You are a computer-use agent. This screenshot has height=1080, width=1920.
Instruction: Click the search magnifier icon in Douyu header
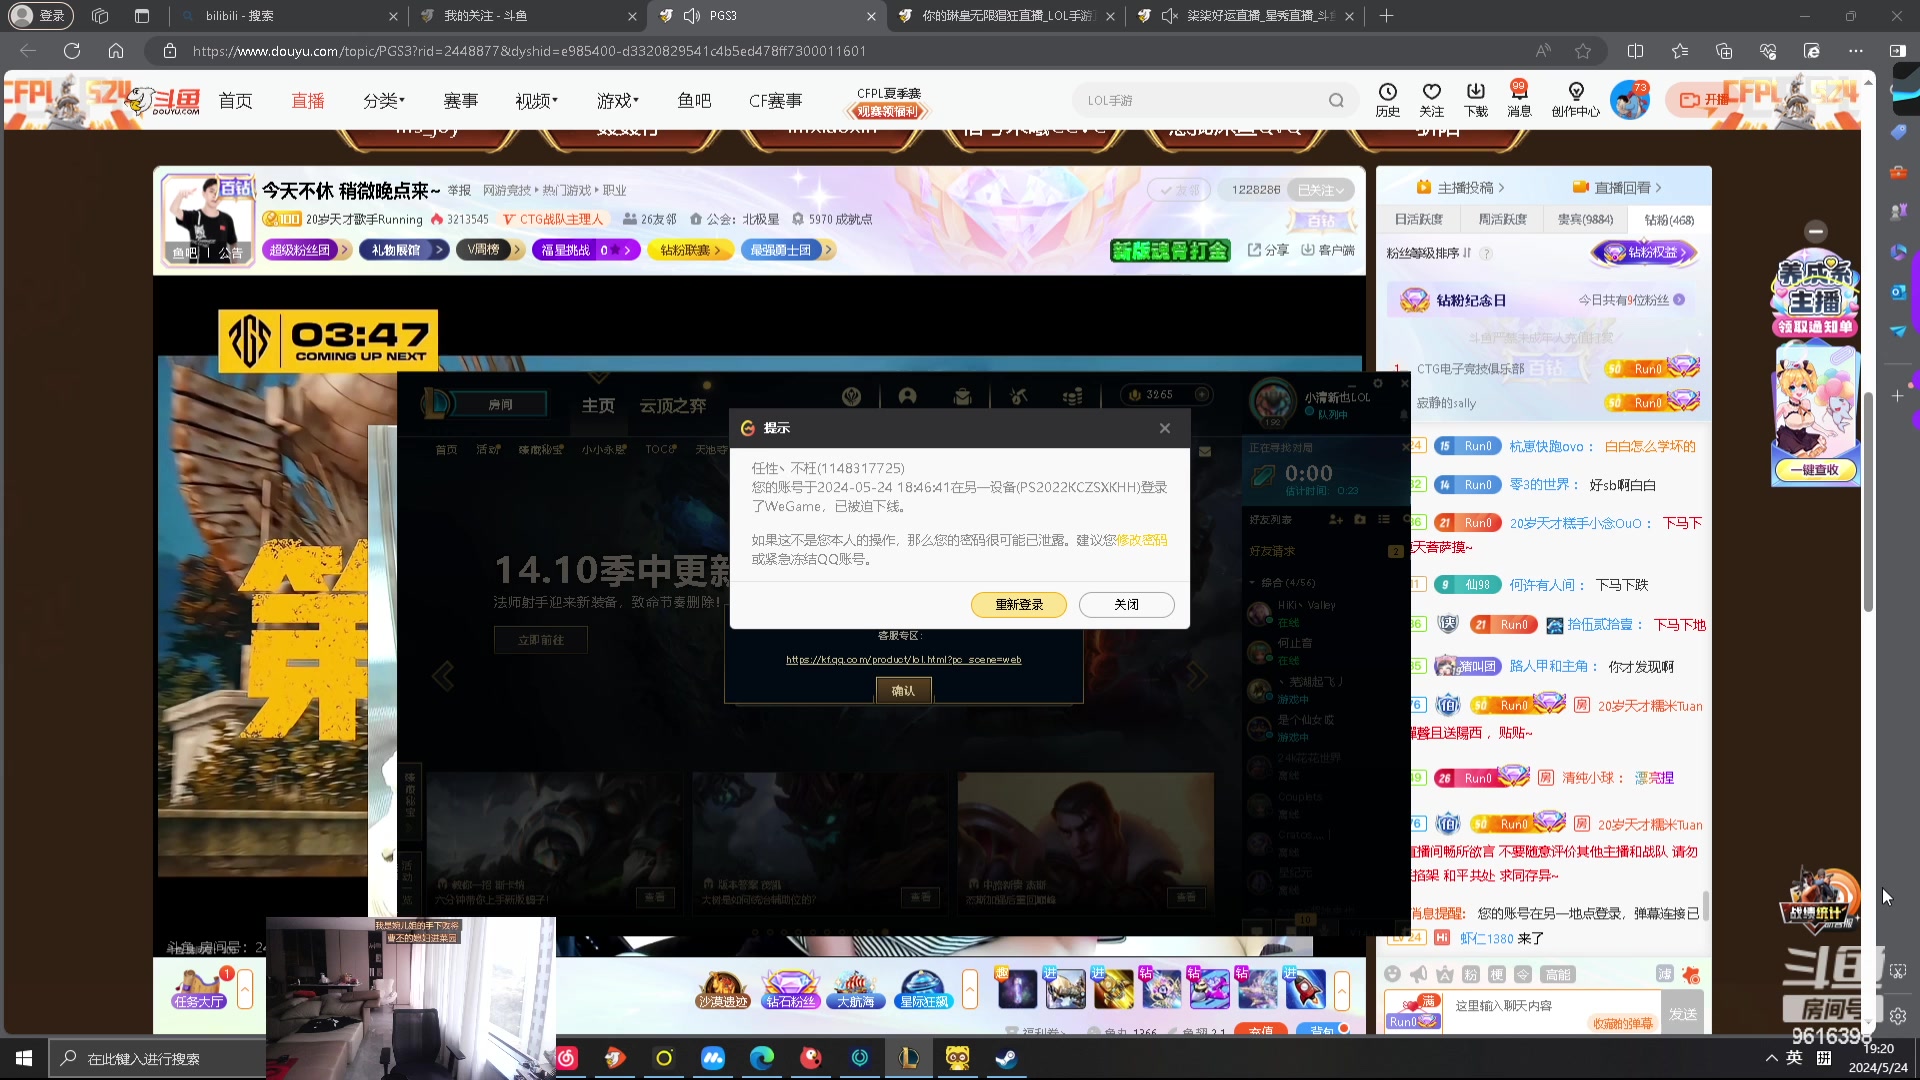click(1336, 100)
